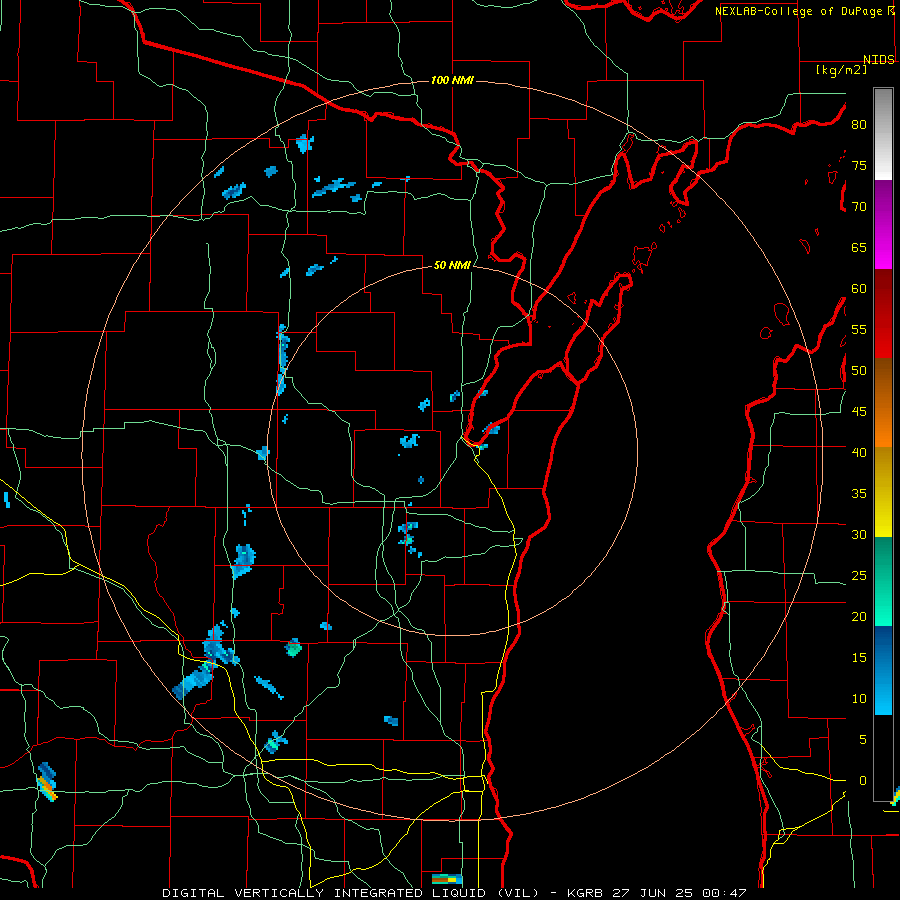Click the 80 value on the scale
This screenshot has width=900, height=900.
coord(859,125)
